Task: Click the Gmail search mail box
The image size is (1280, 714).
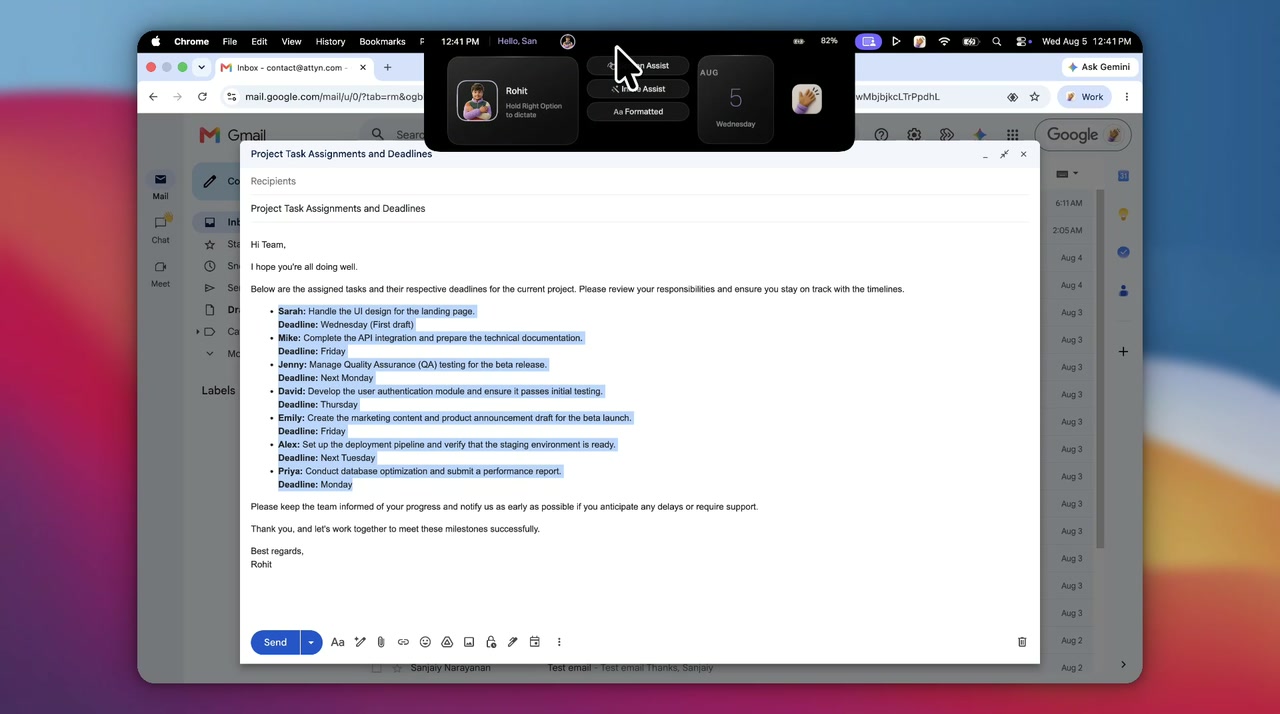Action: point(400,134)
